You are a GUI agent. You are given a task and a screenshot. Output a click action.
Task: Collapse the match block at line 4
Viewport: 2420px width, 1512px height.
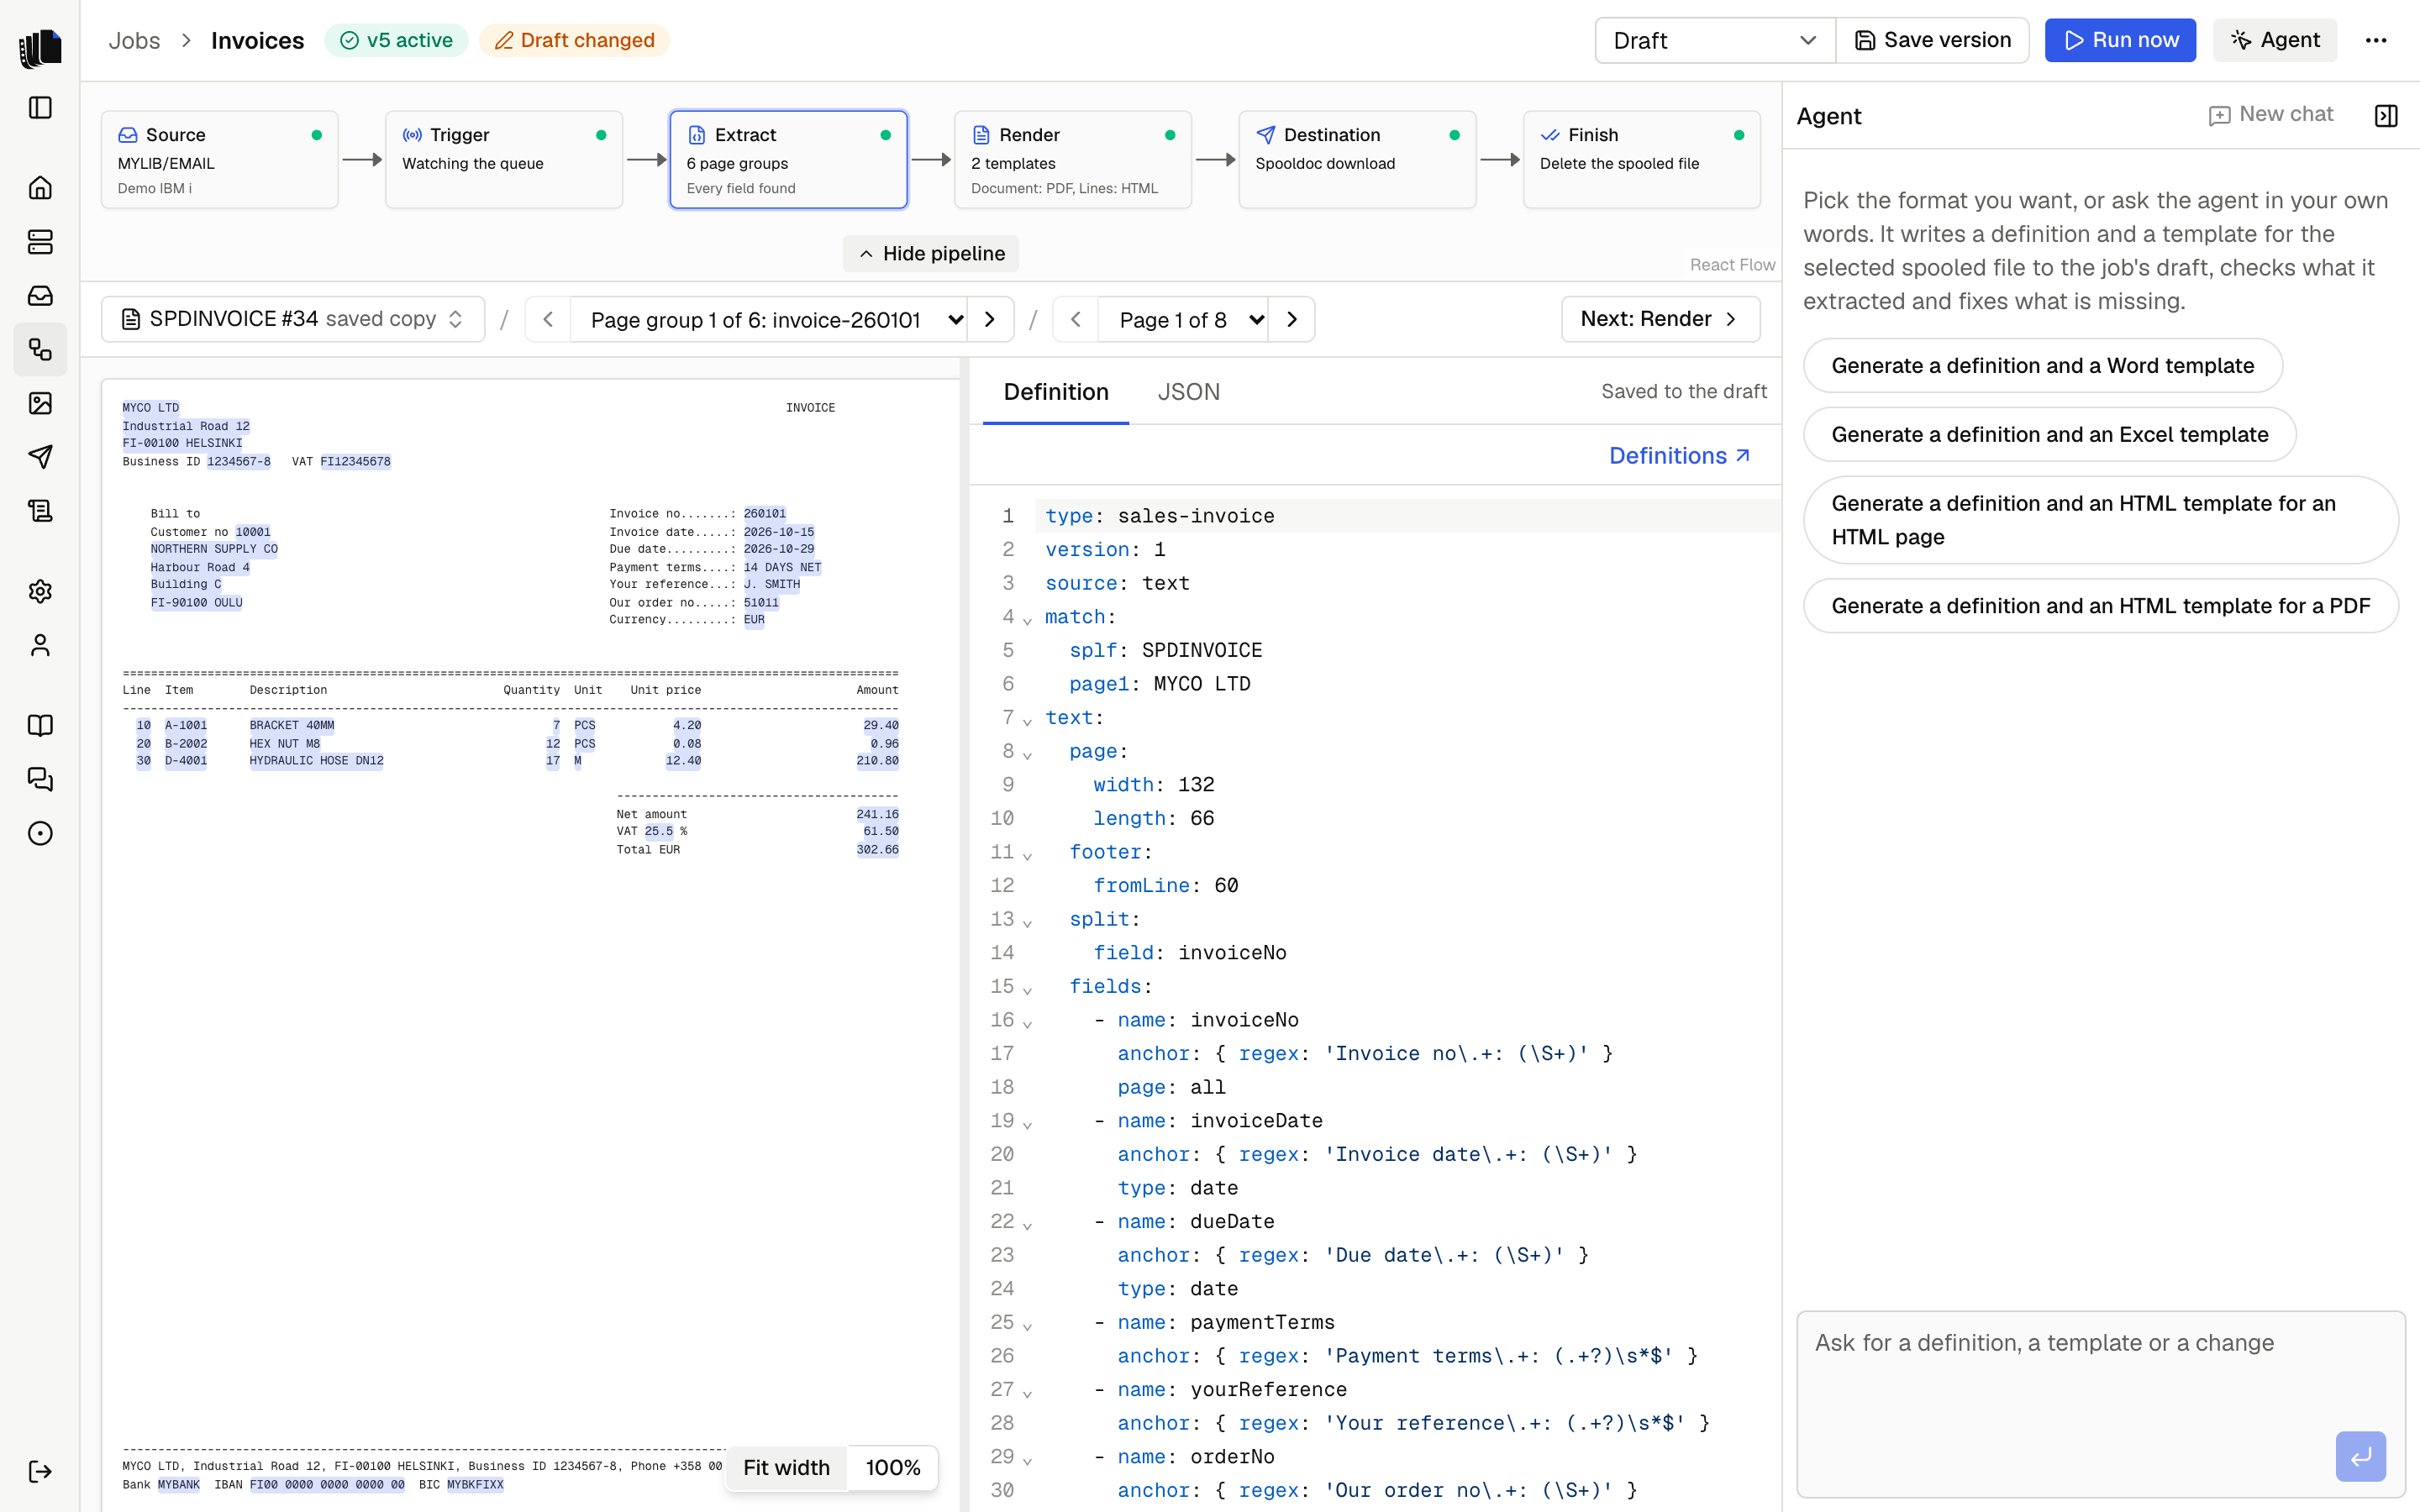[x=1027, y=620]
